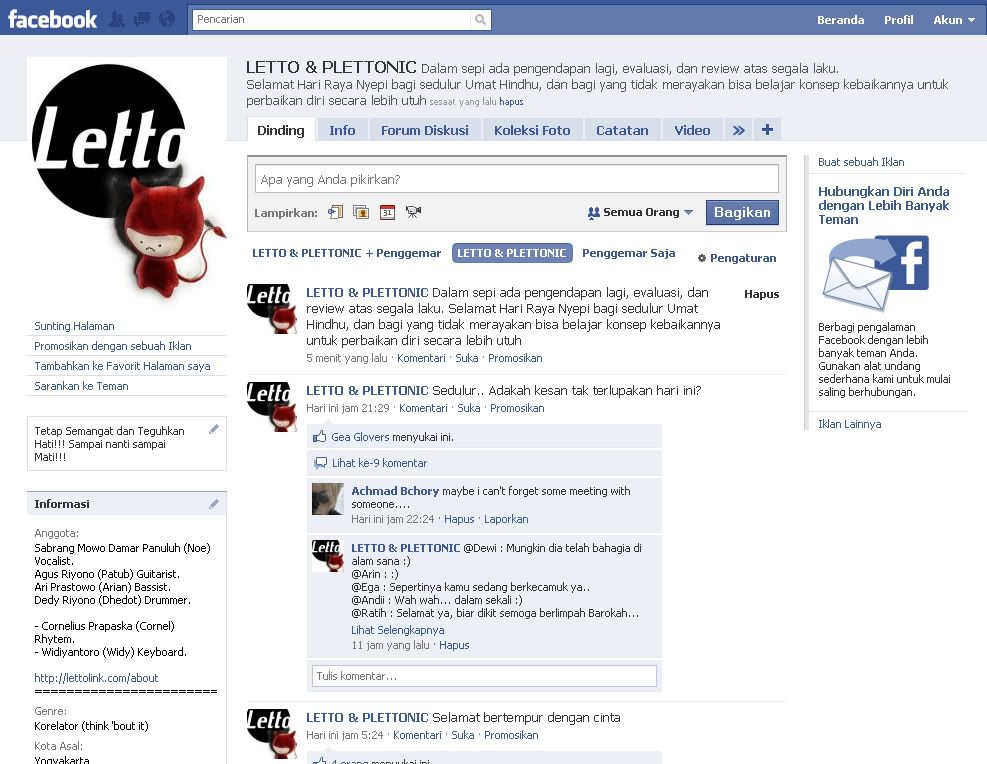This screenshot has height=764, width=987.
Task: Edit the status box with pencil icon
Action: coord(214,429)
